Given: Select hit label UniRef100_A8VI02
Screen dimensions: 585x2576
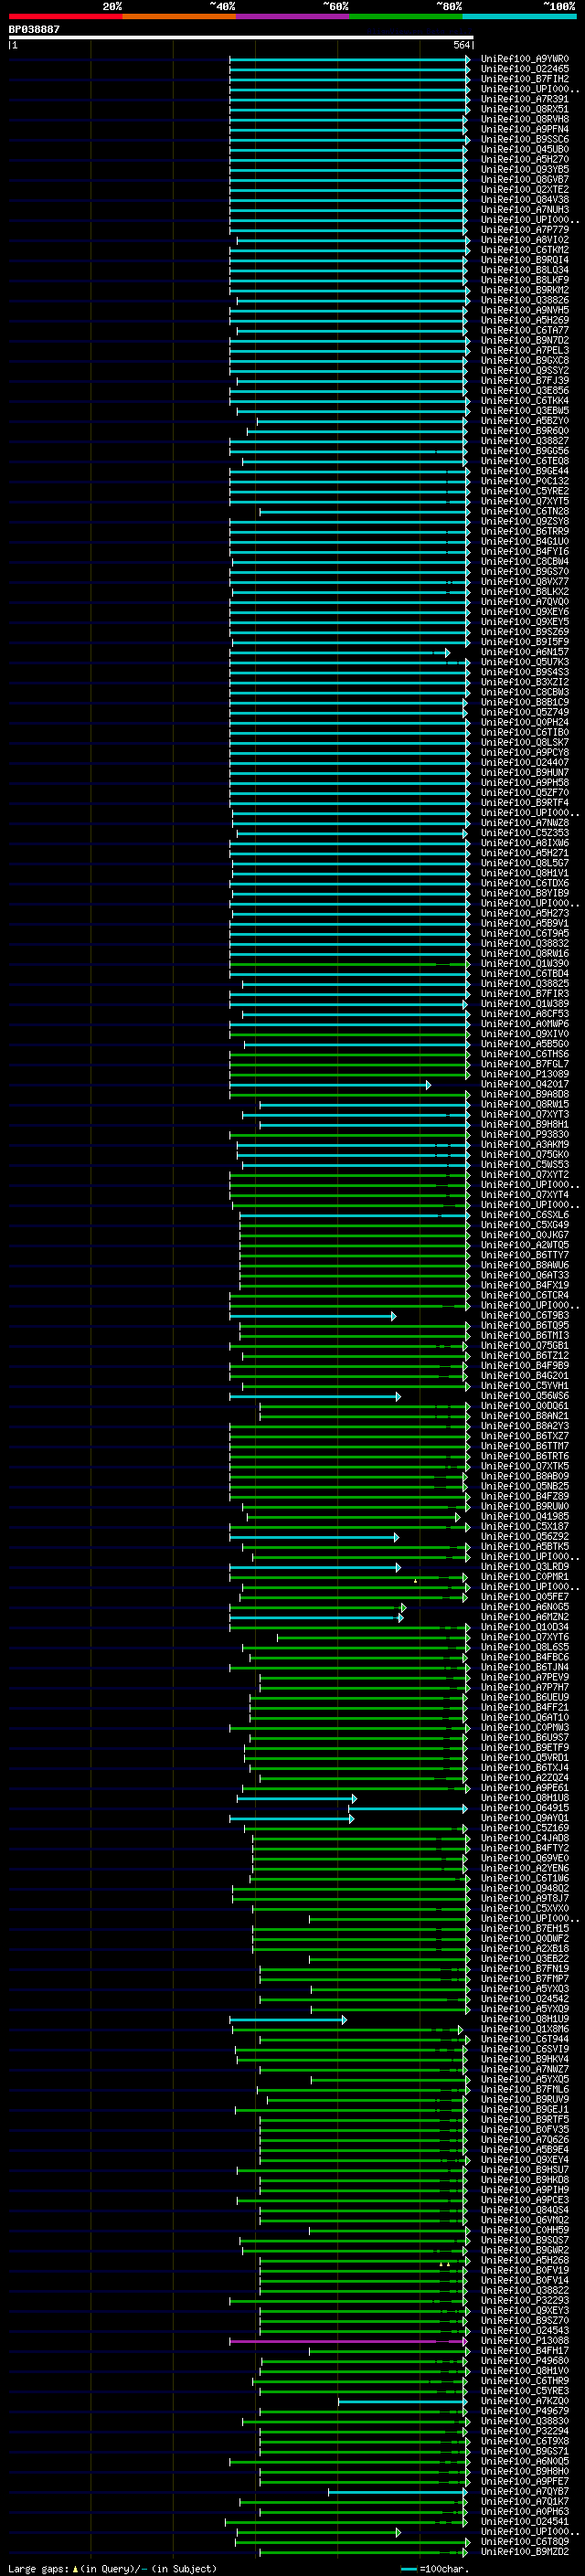Looking at the screenshot, I should pyautogui.click(x=524, y=240).
